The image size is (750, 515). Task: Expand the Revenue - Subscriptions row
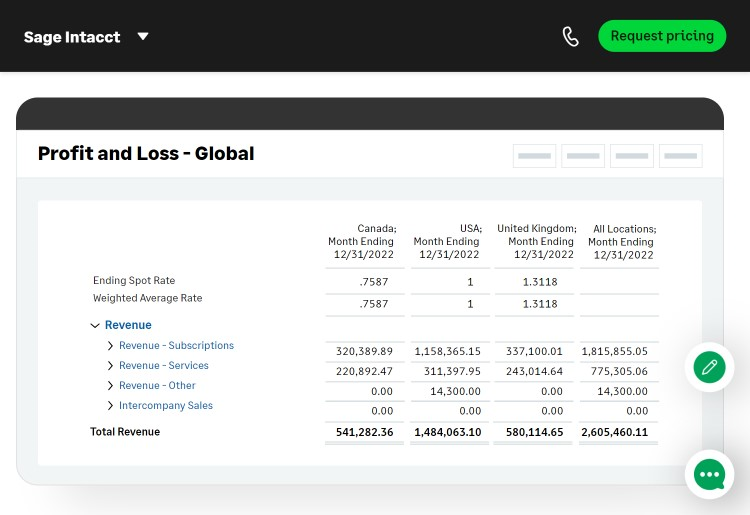(x=110, y=346)
